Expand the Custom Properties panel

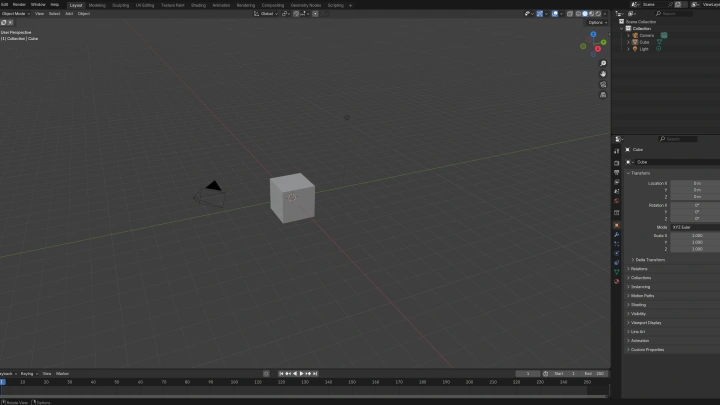[x=645, y=350]
